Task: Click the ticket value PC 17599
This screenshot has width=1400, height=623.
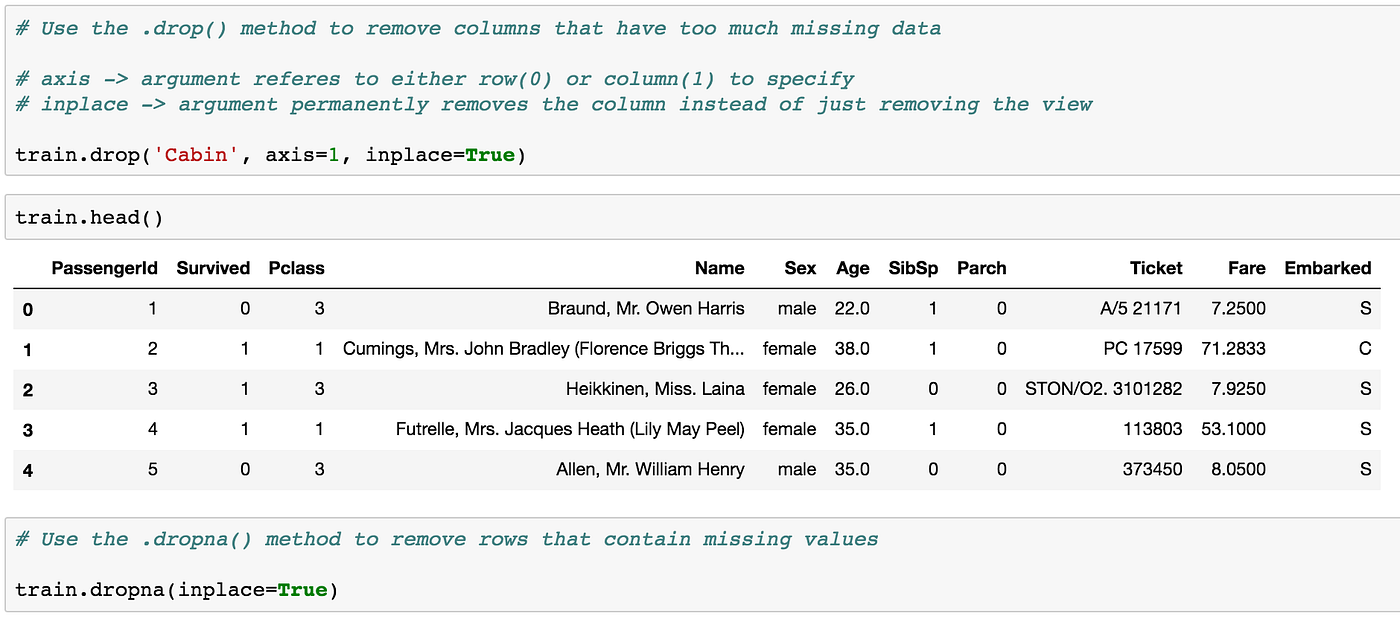Action: click(1143, 348)
